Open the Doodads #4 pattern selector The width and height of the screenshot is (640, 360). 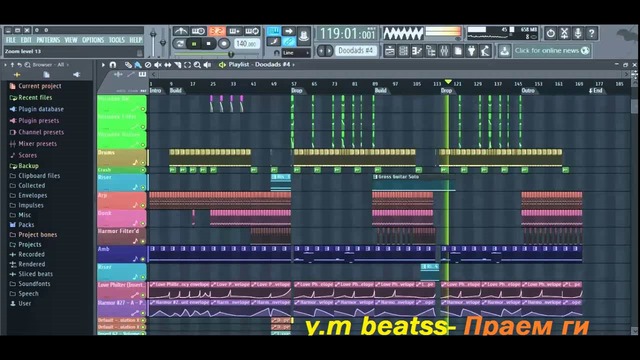point(356,51)
